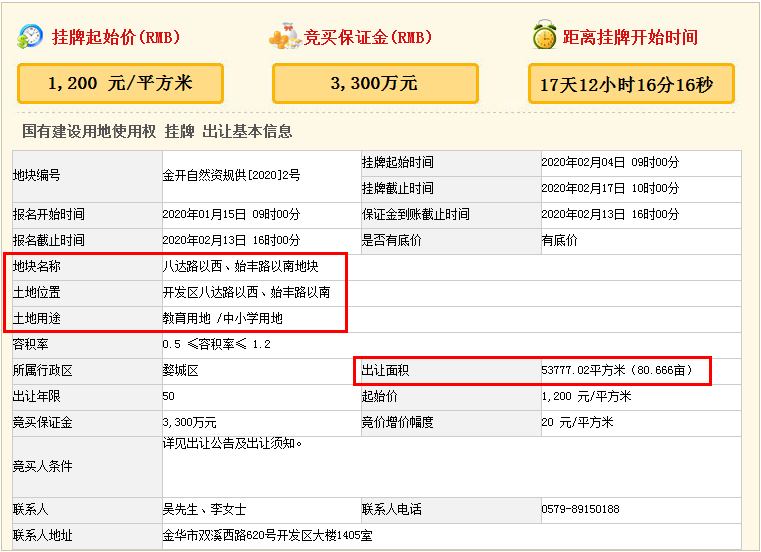Click the 出让年限 label

pyautogui.click(x=36, y=397)
